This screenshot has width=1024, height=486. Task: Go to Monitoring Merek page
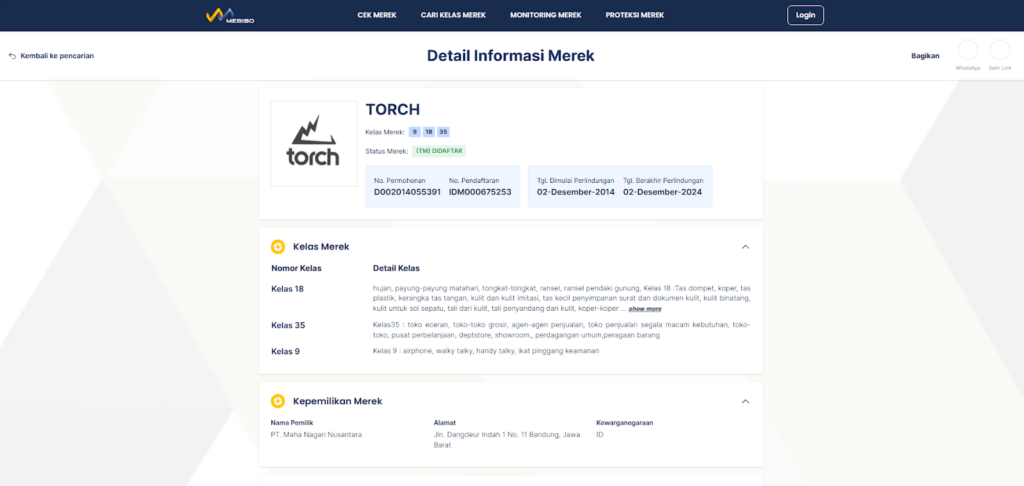pyautogui.click(x=545, y=15)
